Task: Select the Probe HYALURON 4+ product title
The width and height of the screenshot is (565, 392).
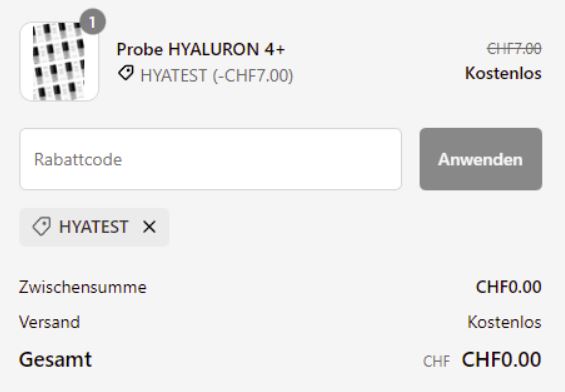Action: click(x=201, y=49)
